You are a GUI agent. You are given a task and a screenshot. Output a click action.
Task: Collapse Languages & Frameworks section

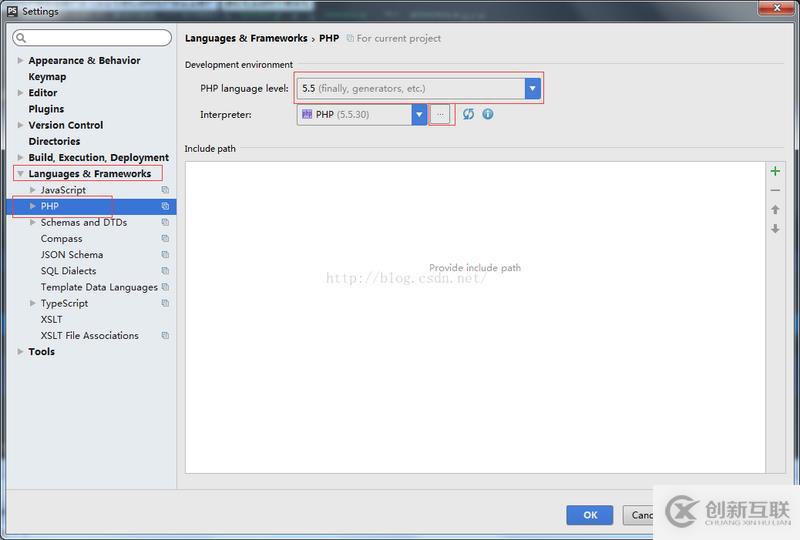[20, 174]
